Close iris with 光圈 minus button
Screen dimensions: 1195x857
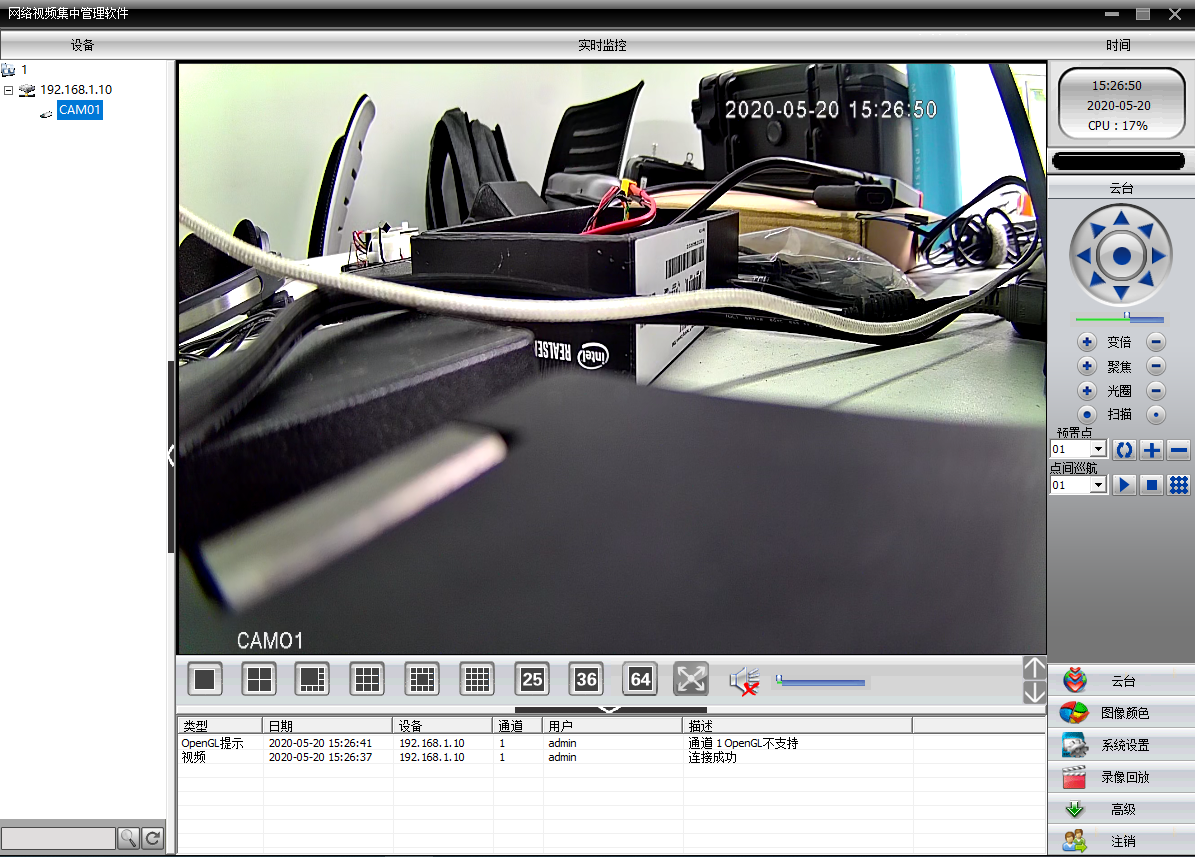click(x=1156, y=390)
